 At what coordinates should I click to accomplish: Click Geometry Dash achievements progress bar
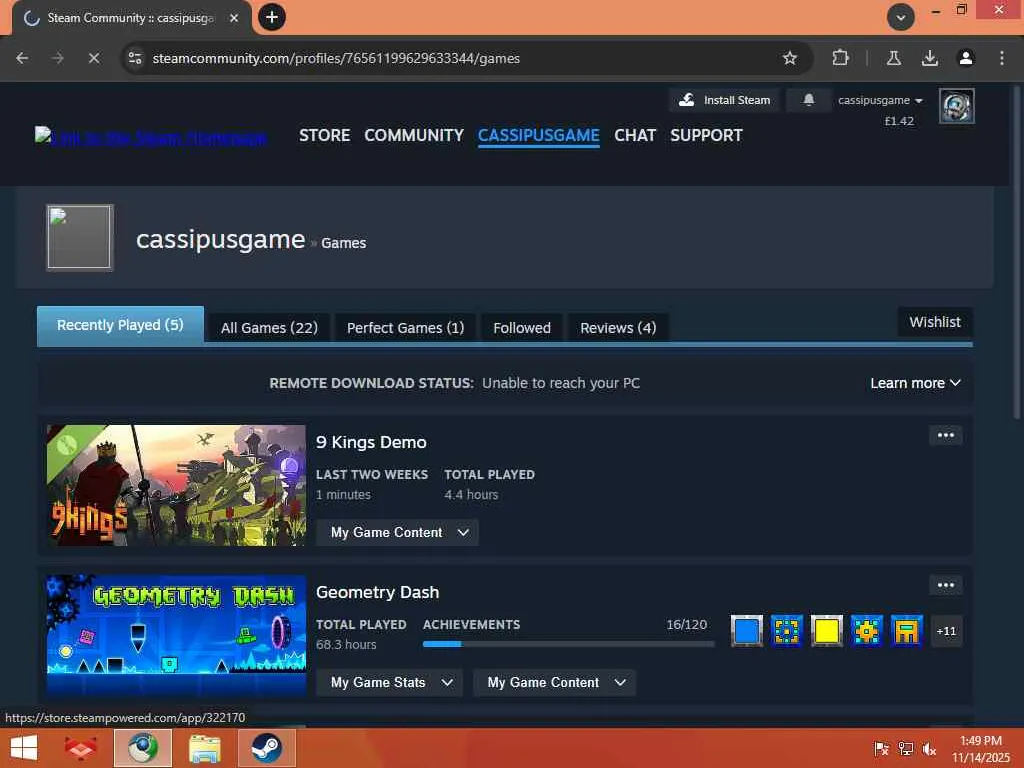click(x=568, y=644)
